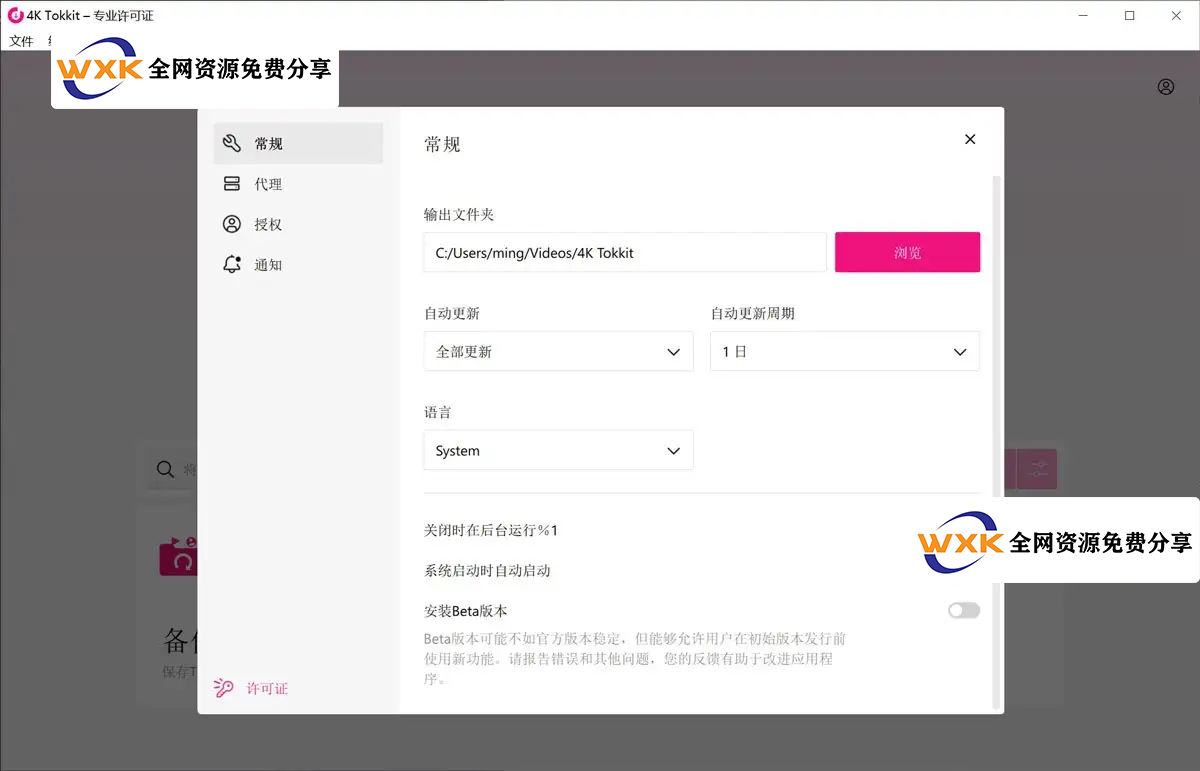
Task: Click the bell icon for 通知
Action: [x=232, y=265]
